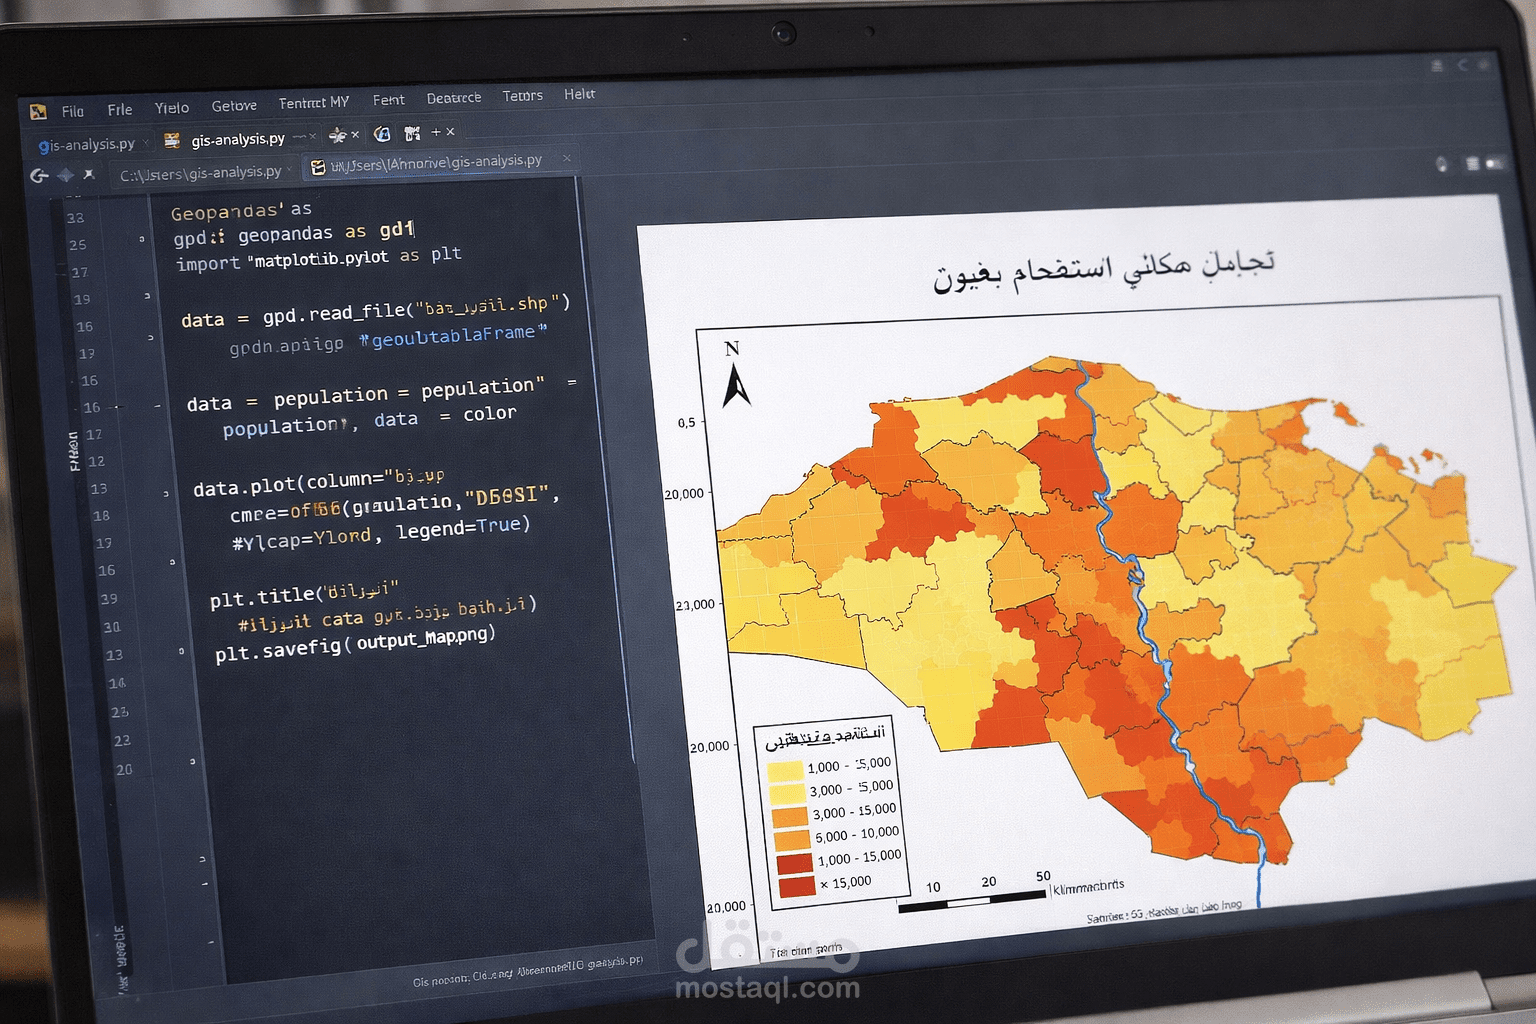The image size is (1536, 1024).
Task: Click the plt.savefig( output_Map.png) code line
Action: coord(355,643)
